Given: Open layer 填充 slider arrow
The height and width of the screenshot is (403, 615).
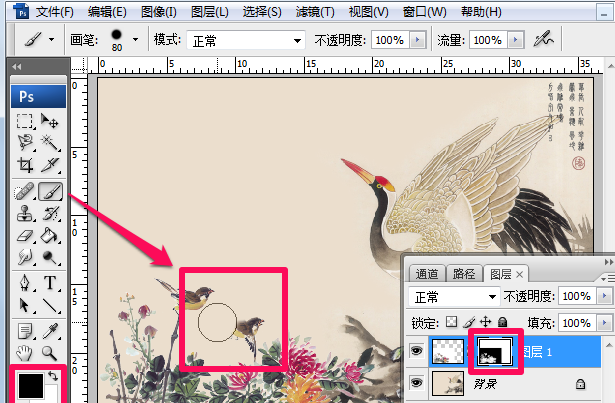Looking at the screenshot, I should tap(604, 323).
